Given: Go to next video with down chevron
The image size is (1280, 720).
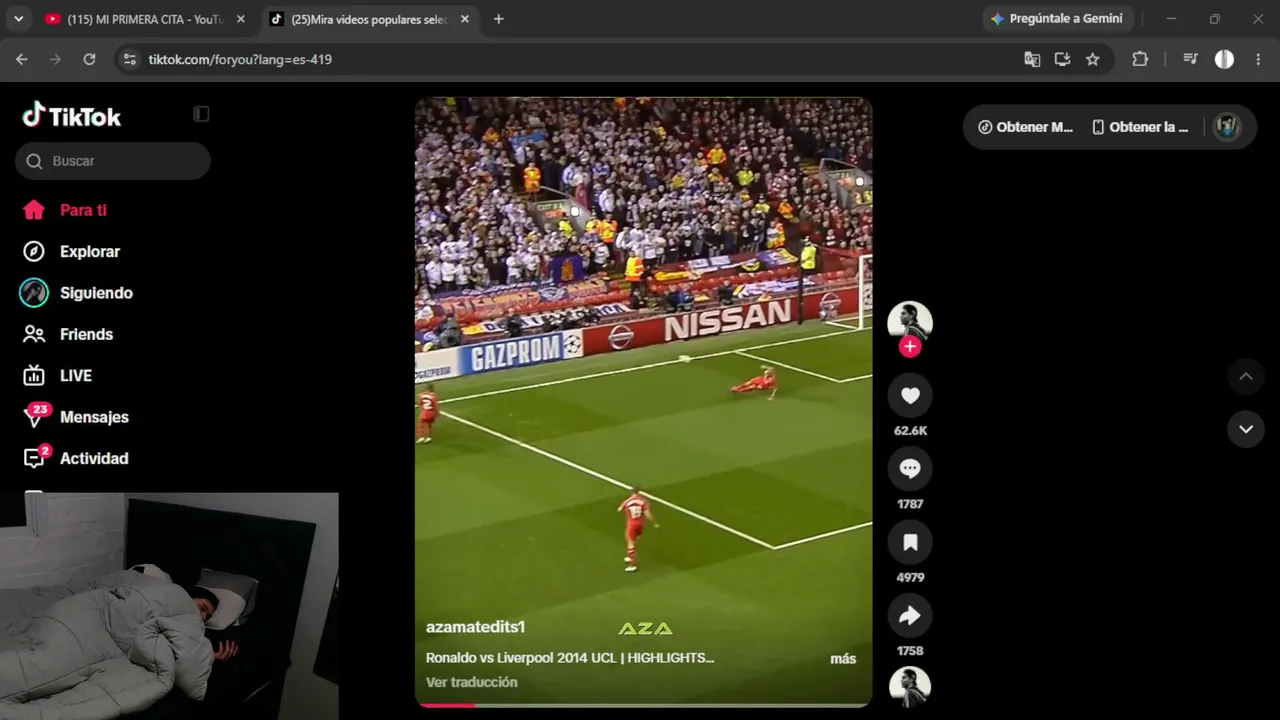Looking at the screenshot, I should (1246, 429).
